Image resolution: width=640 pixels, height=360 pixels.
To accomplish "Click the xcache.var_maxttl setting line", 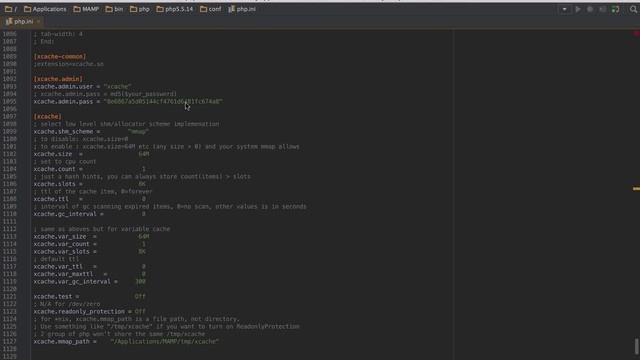I will coord(90,274).
